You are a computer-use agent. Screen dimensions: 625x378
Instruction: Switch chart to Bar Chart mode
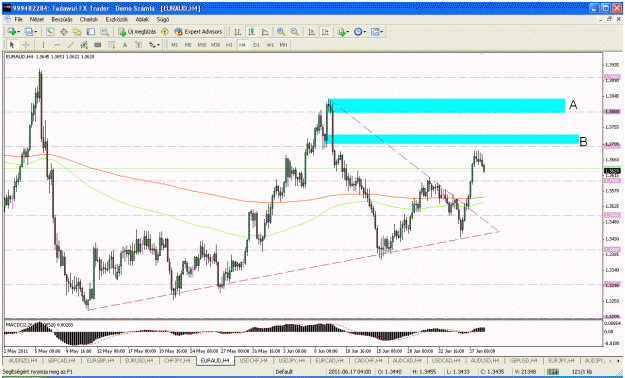[238, 32]
